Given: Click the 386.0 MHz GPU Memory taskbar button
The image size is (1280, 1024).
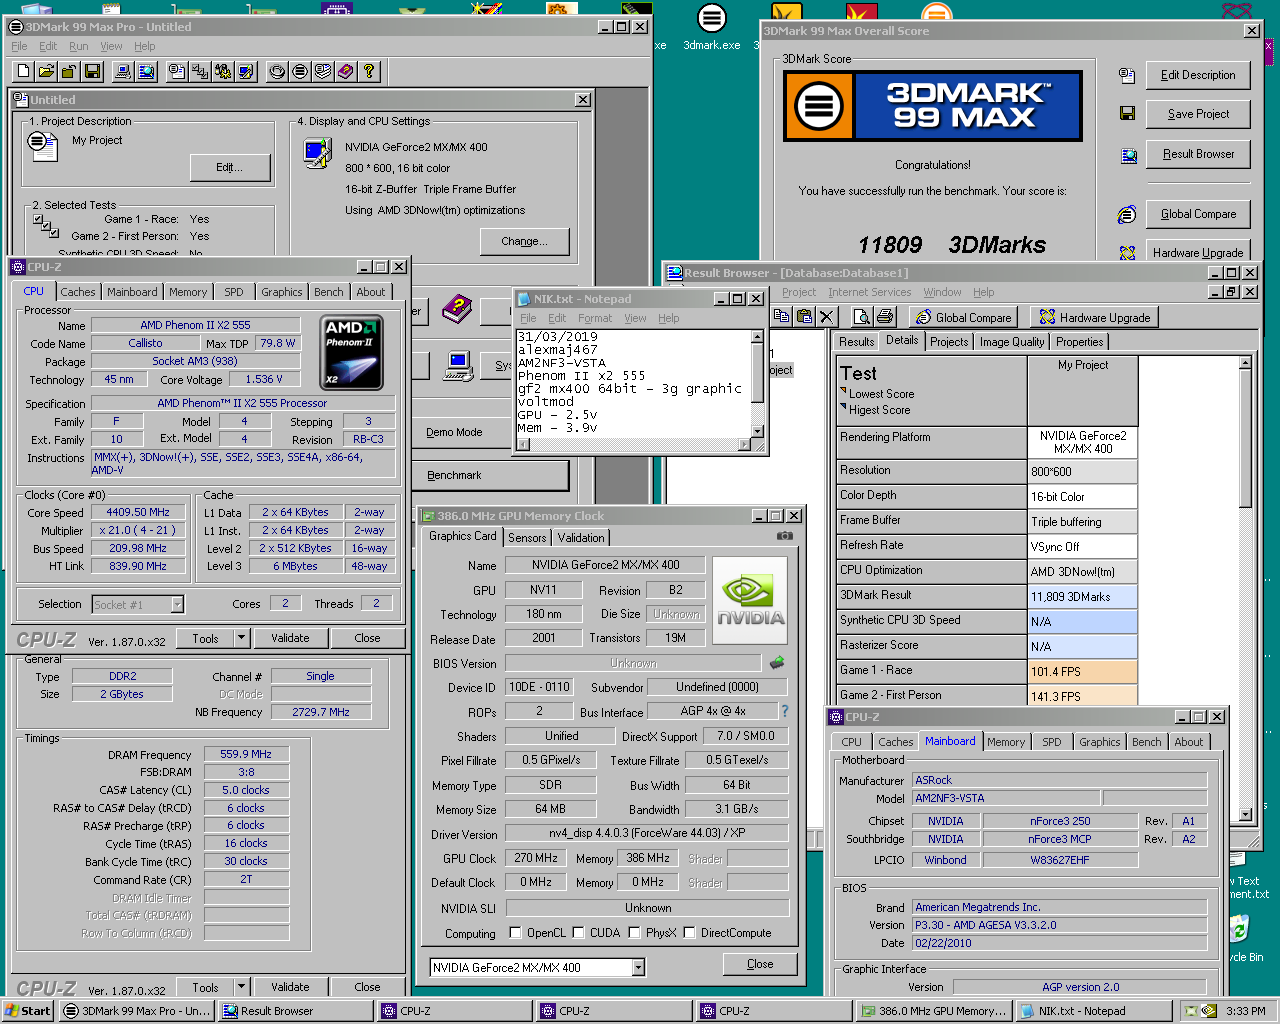Looking at the screenshot, I should (935, 1011).
